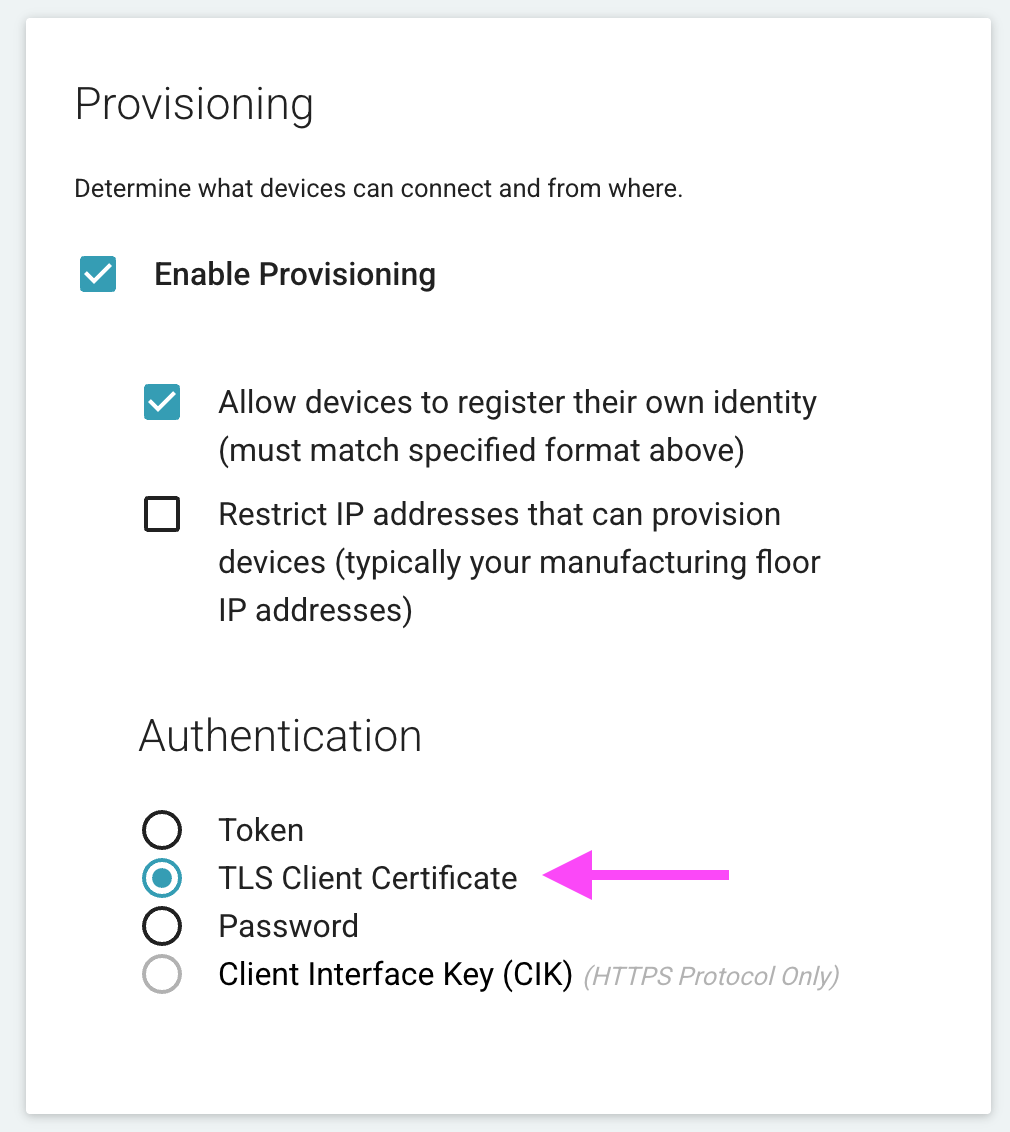1010x1132 pixels.
Task: Click the 'Allow devices to register their own identity' text
Action: pos(517,402)
